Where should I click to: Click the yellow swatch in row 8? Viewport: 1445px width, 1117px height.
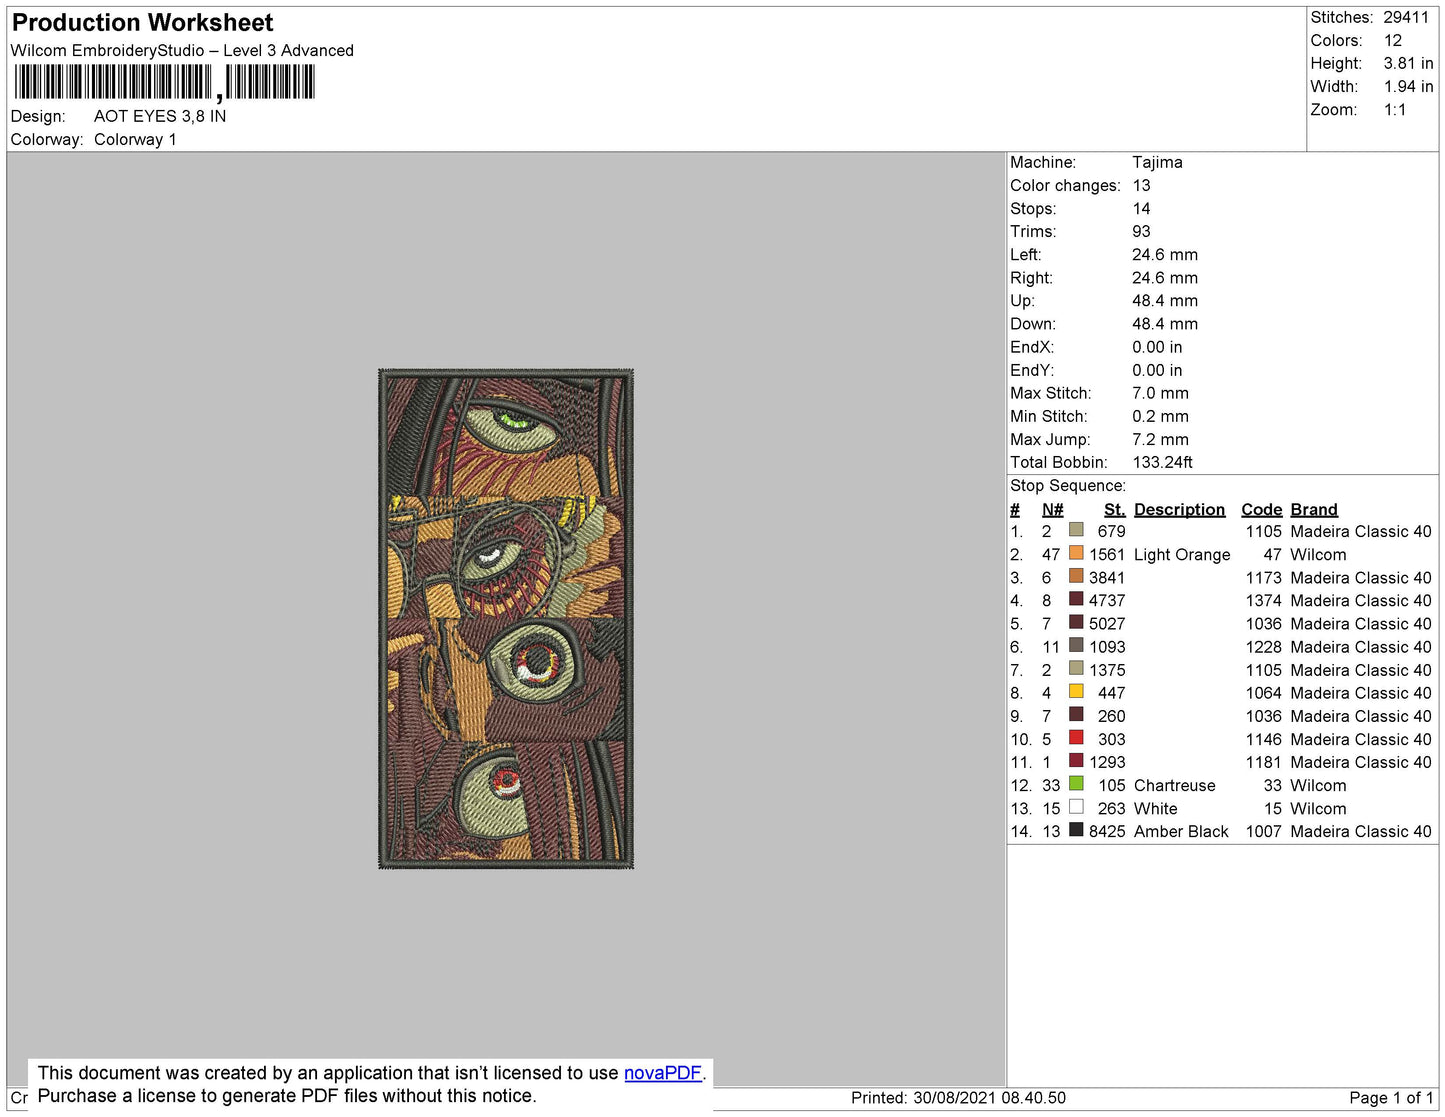tap(1076, 692)
